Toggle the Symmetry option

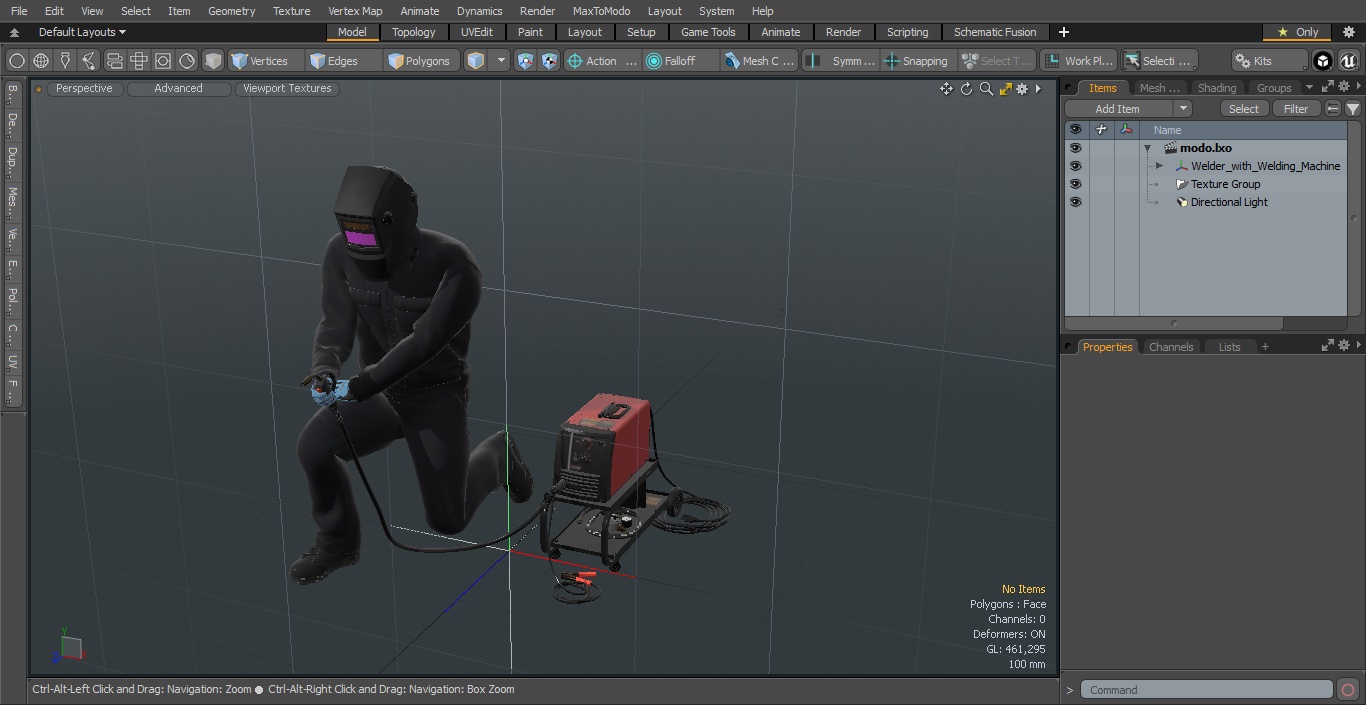tap(842, 61)
